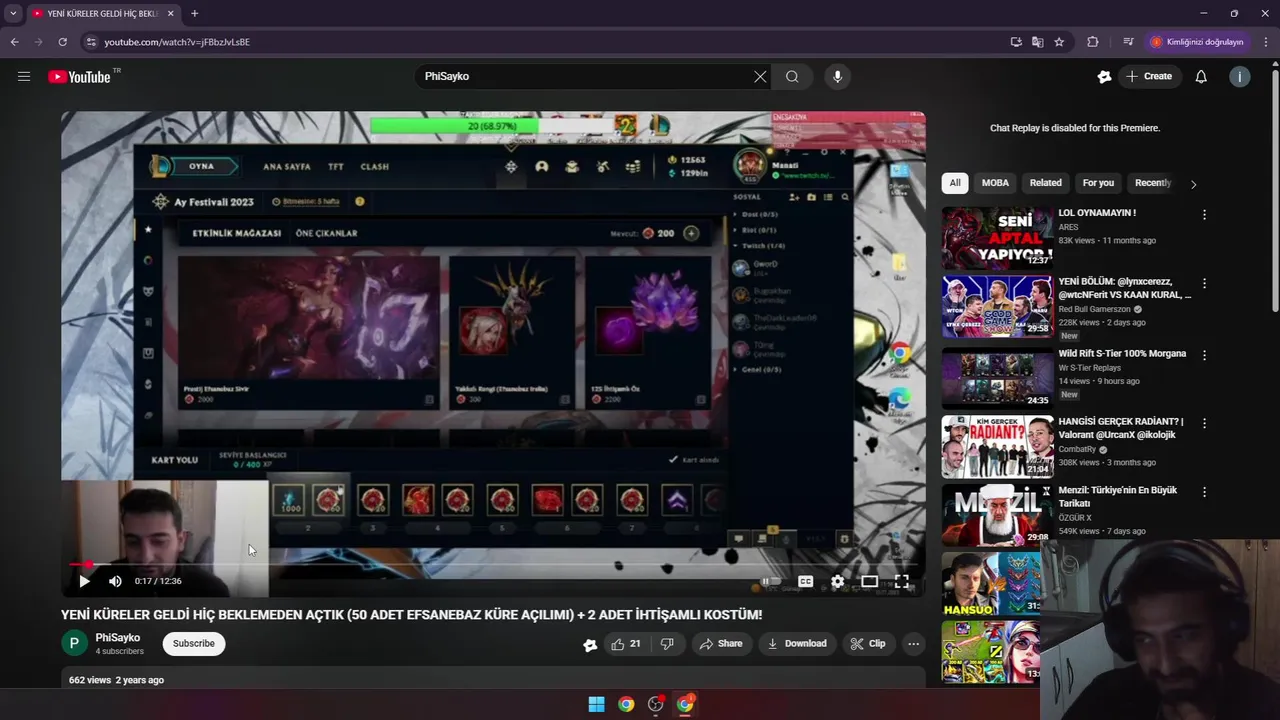Open the PhiSayko channel name link
Image resolution: width=1280 pixels, height=720 pixels.
coord(118,637)
